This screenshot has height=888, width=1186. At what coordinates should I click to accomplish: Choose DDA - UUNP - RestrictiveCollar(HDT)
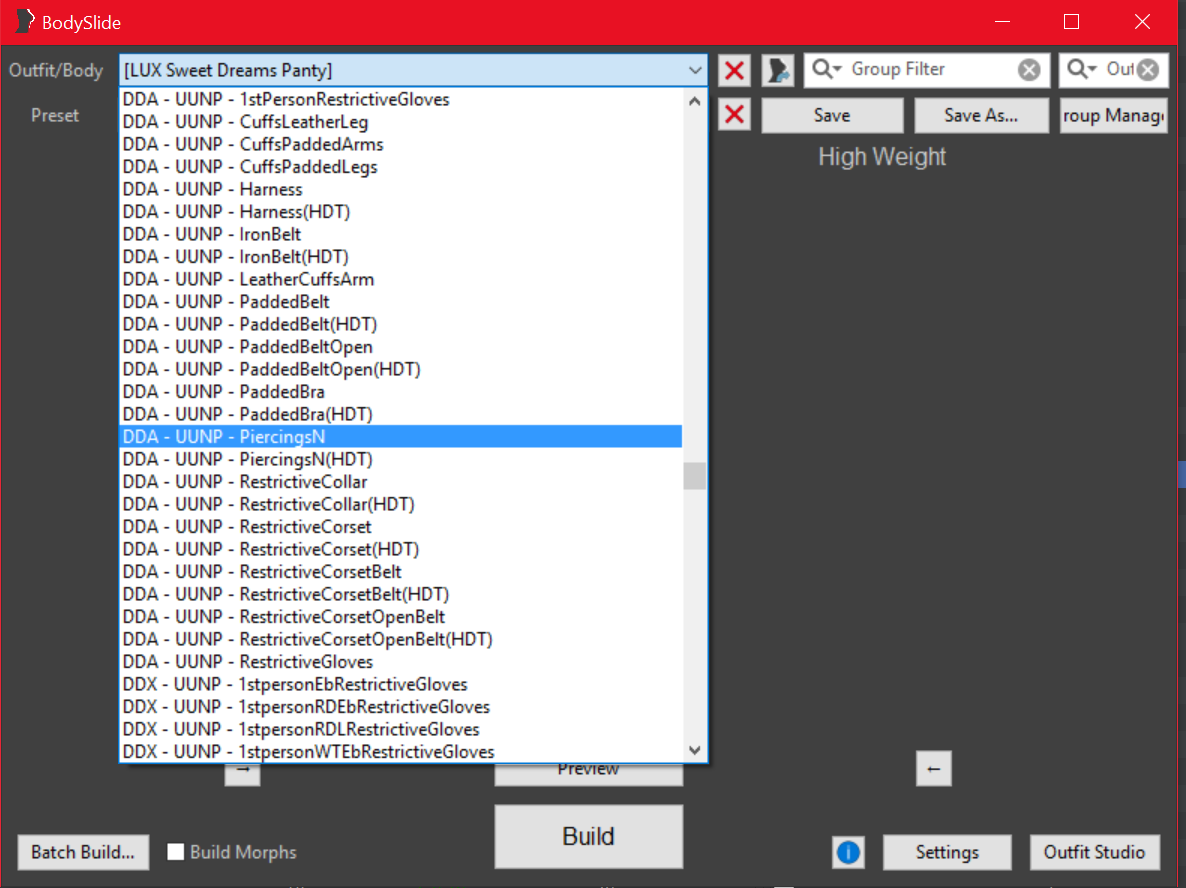click(401, 505)
